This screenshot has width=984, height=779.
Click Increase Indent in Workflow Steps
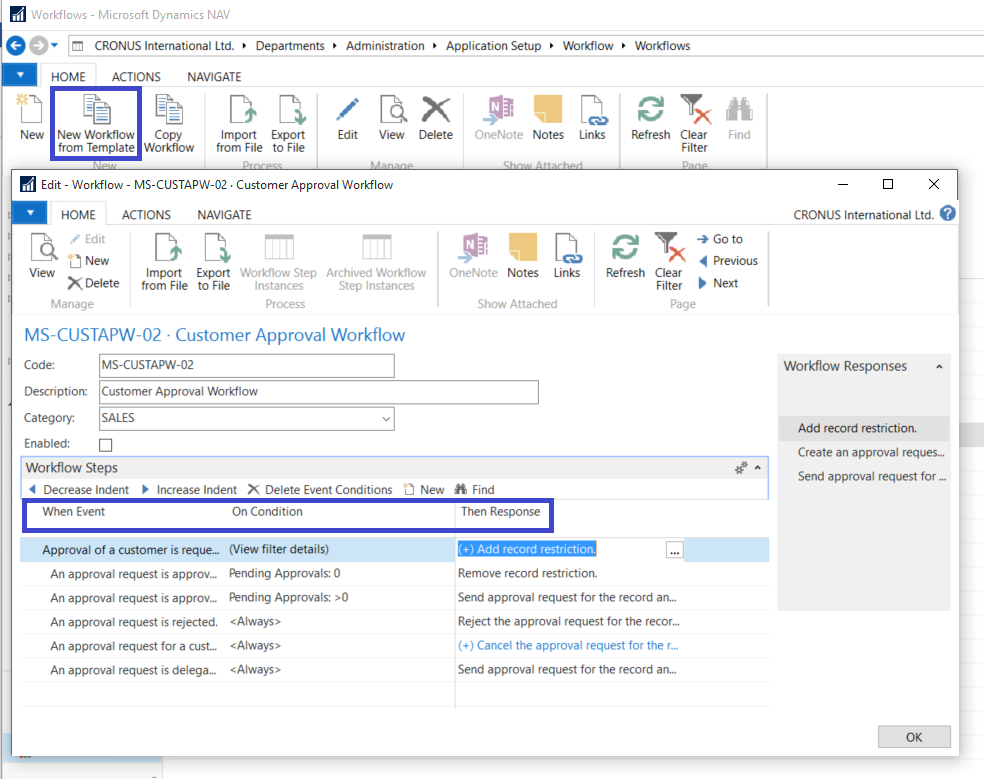[189, 490]
